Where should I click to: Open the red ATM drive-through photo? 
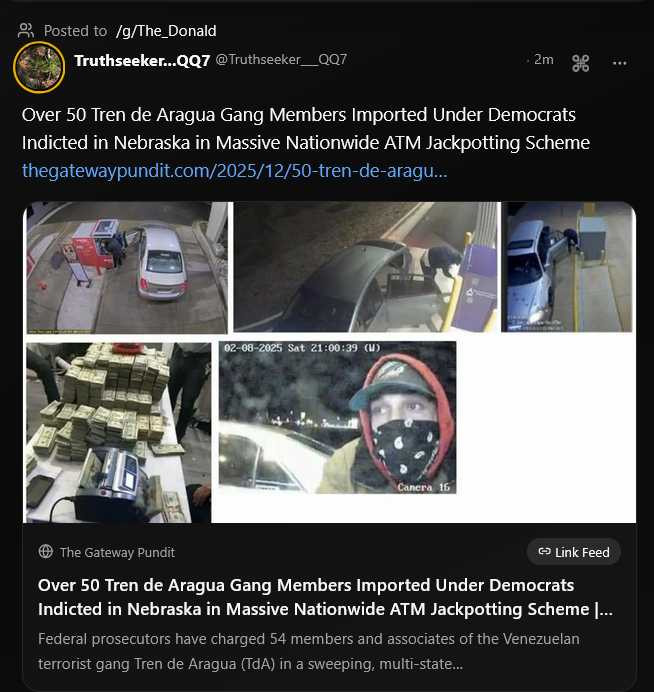point(127,268)
